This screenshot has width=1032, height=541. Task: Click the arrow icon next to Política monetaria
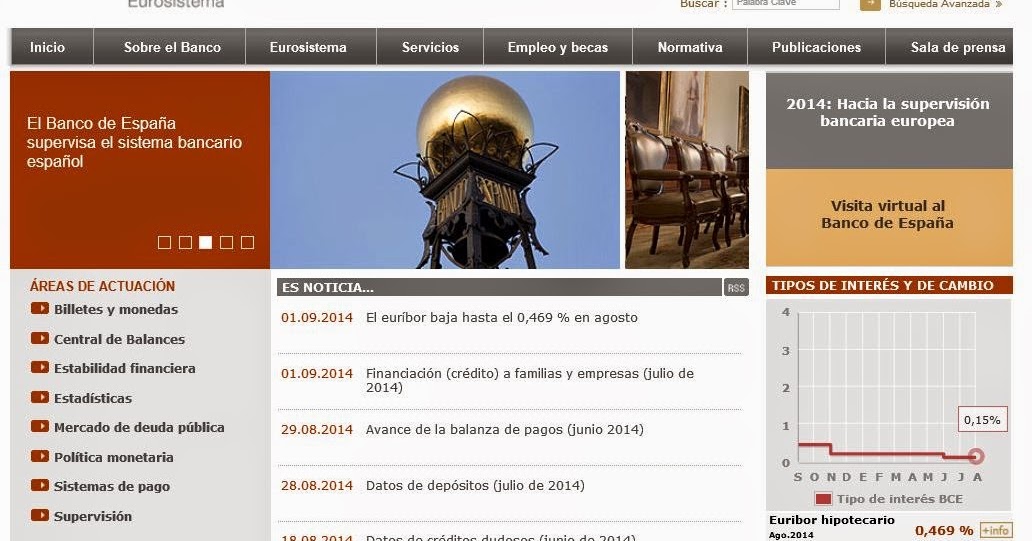click(x=40, y=456)
